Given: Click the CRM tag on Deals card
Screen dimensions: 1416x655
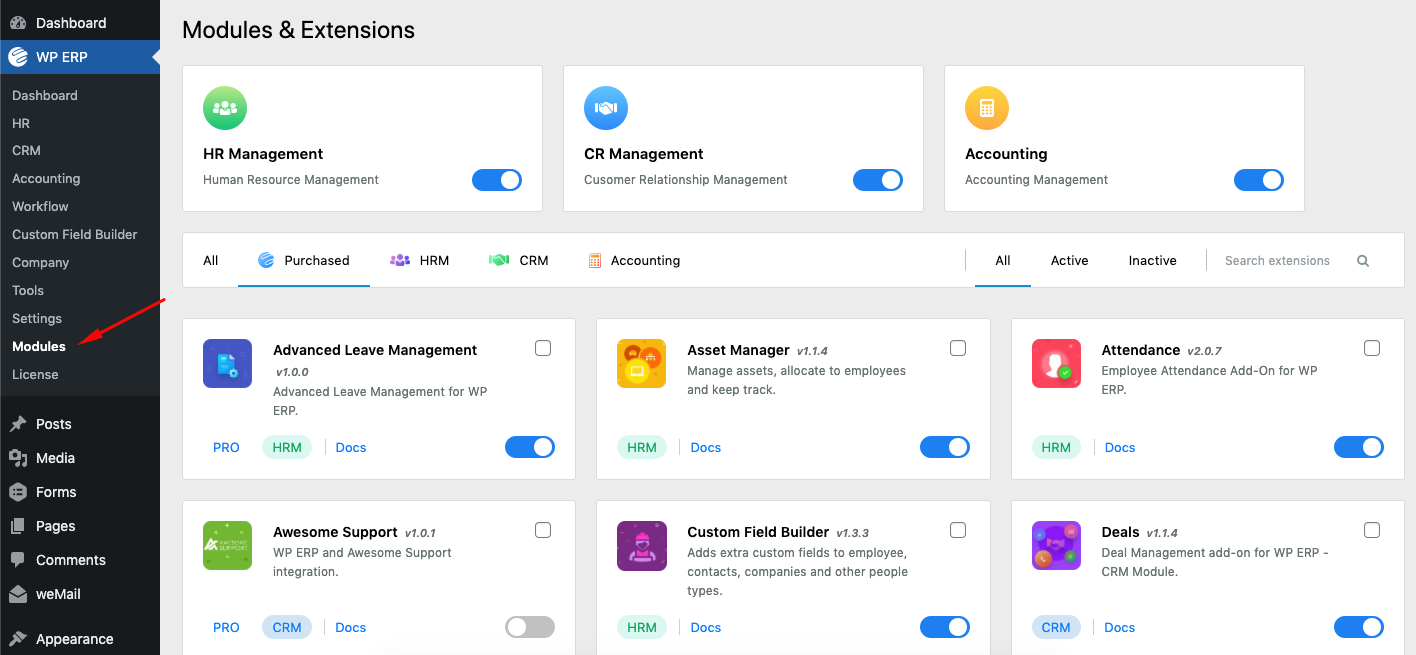Looking at the screenshot, I should coord(1056,628).
